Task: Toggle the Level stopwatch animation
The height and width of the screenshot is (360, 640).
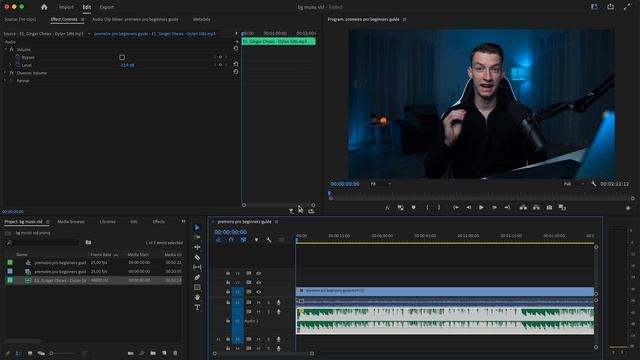Action: point(18,65)
